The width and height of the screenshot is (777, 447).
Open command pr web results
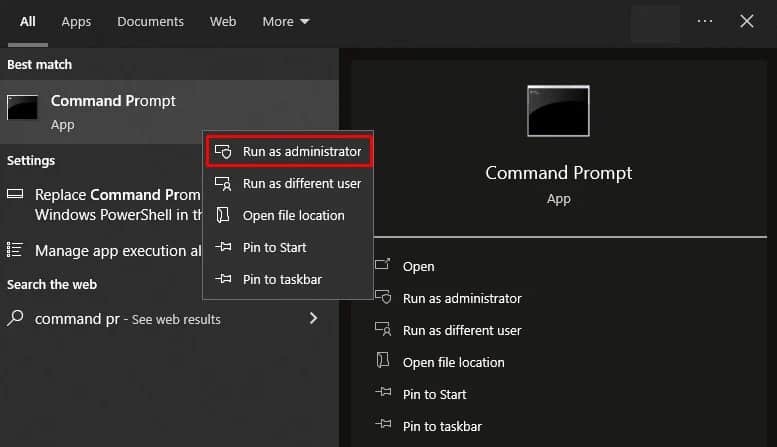[169, 319]
